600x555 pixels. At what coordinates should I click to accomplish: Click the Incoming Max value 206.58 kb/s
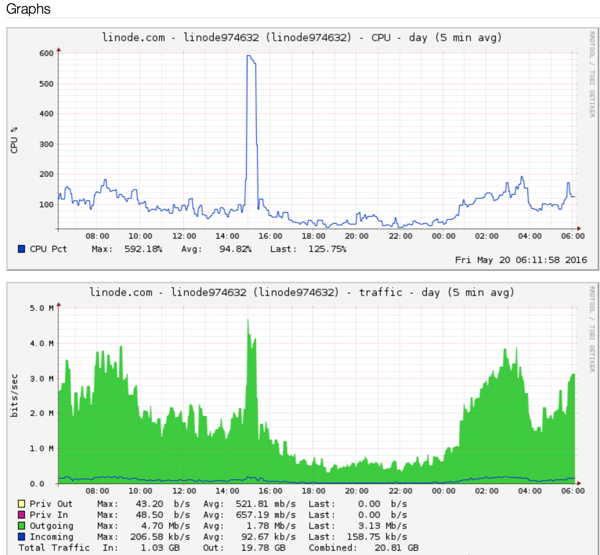[160, 537]
